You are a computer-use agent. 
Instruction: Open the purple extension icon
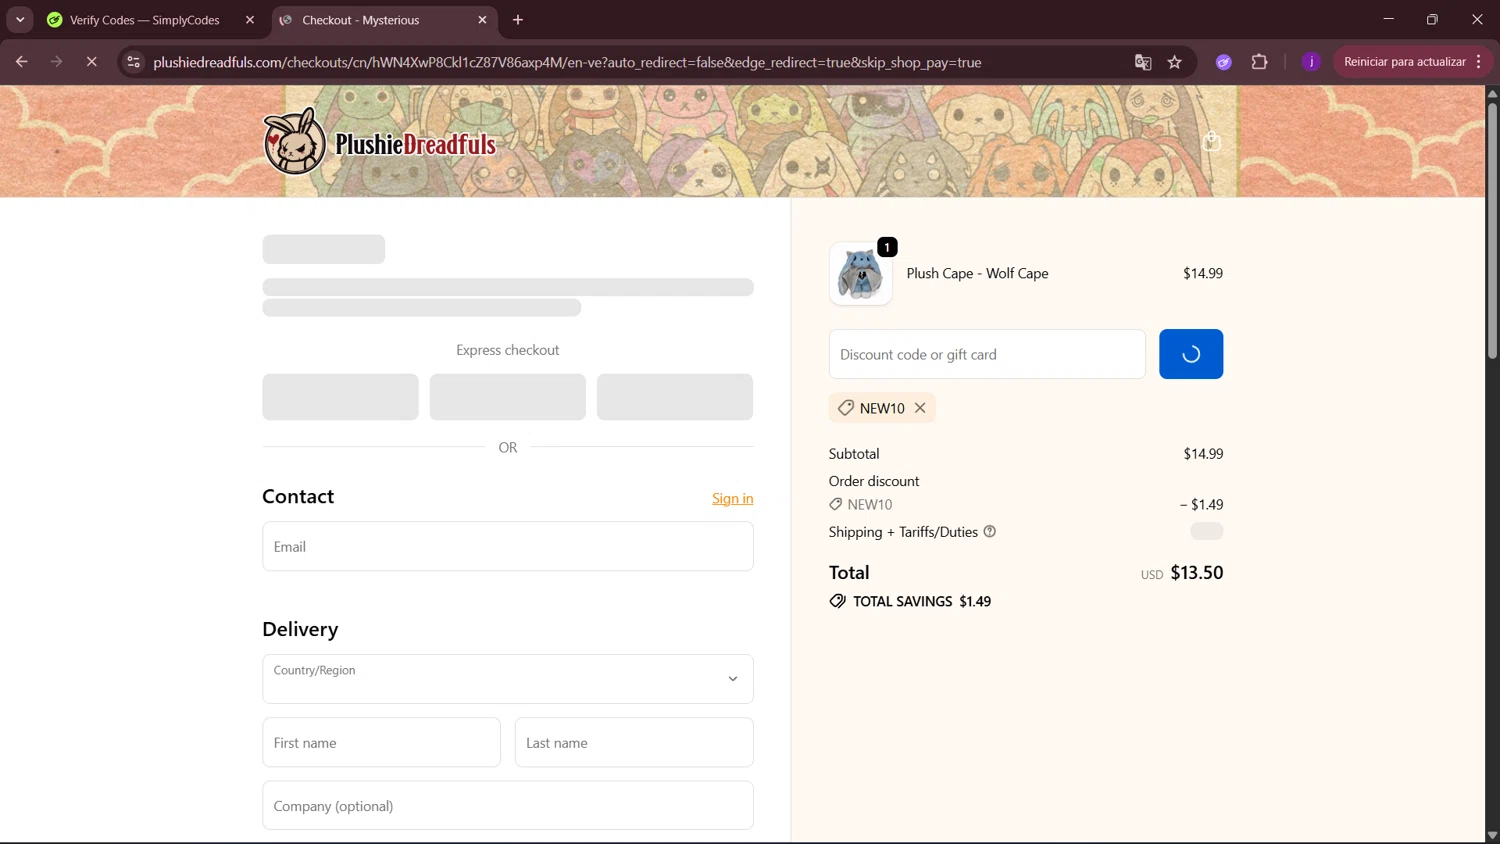click(1223, 62)
